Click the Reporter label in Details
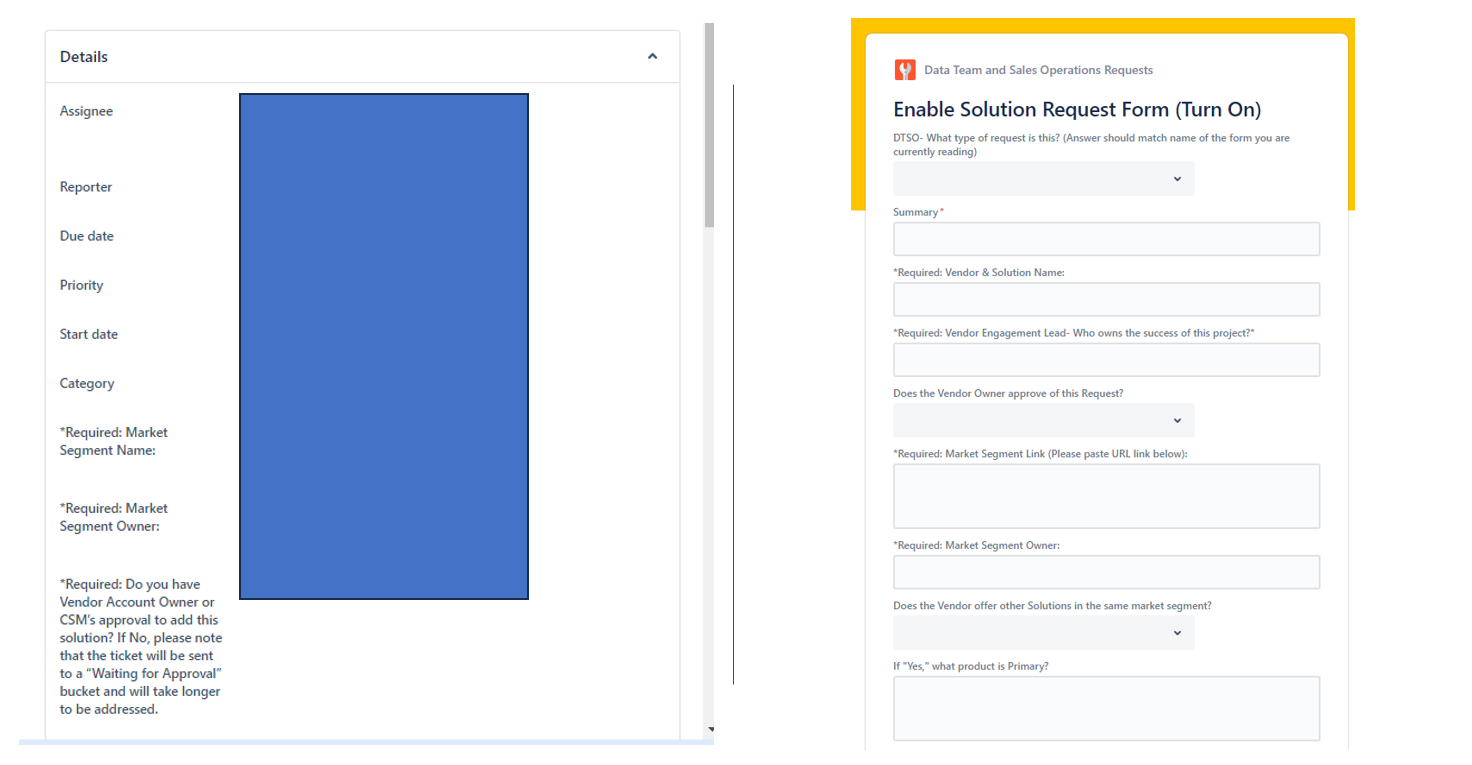The height and width of the screenshot is (765, 1472). coord(86,187)
